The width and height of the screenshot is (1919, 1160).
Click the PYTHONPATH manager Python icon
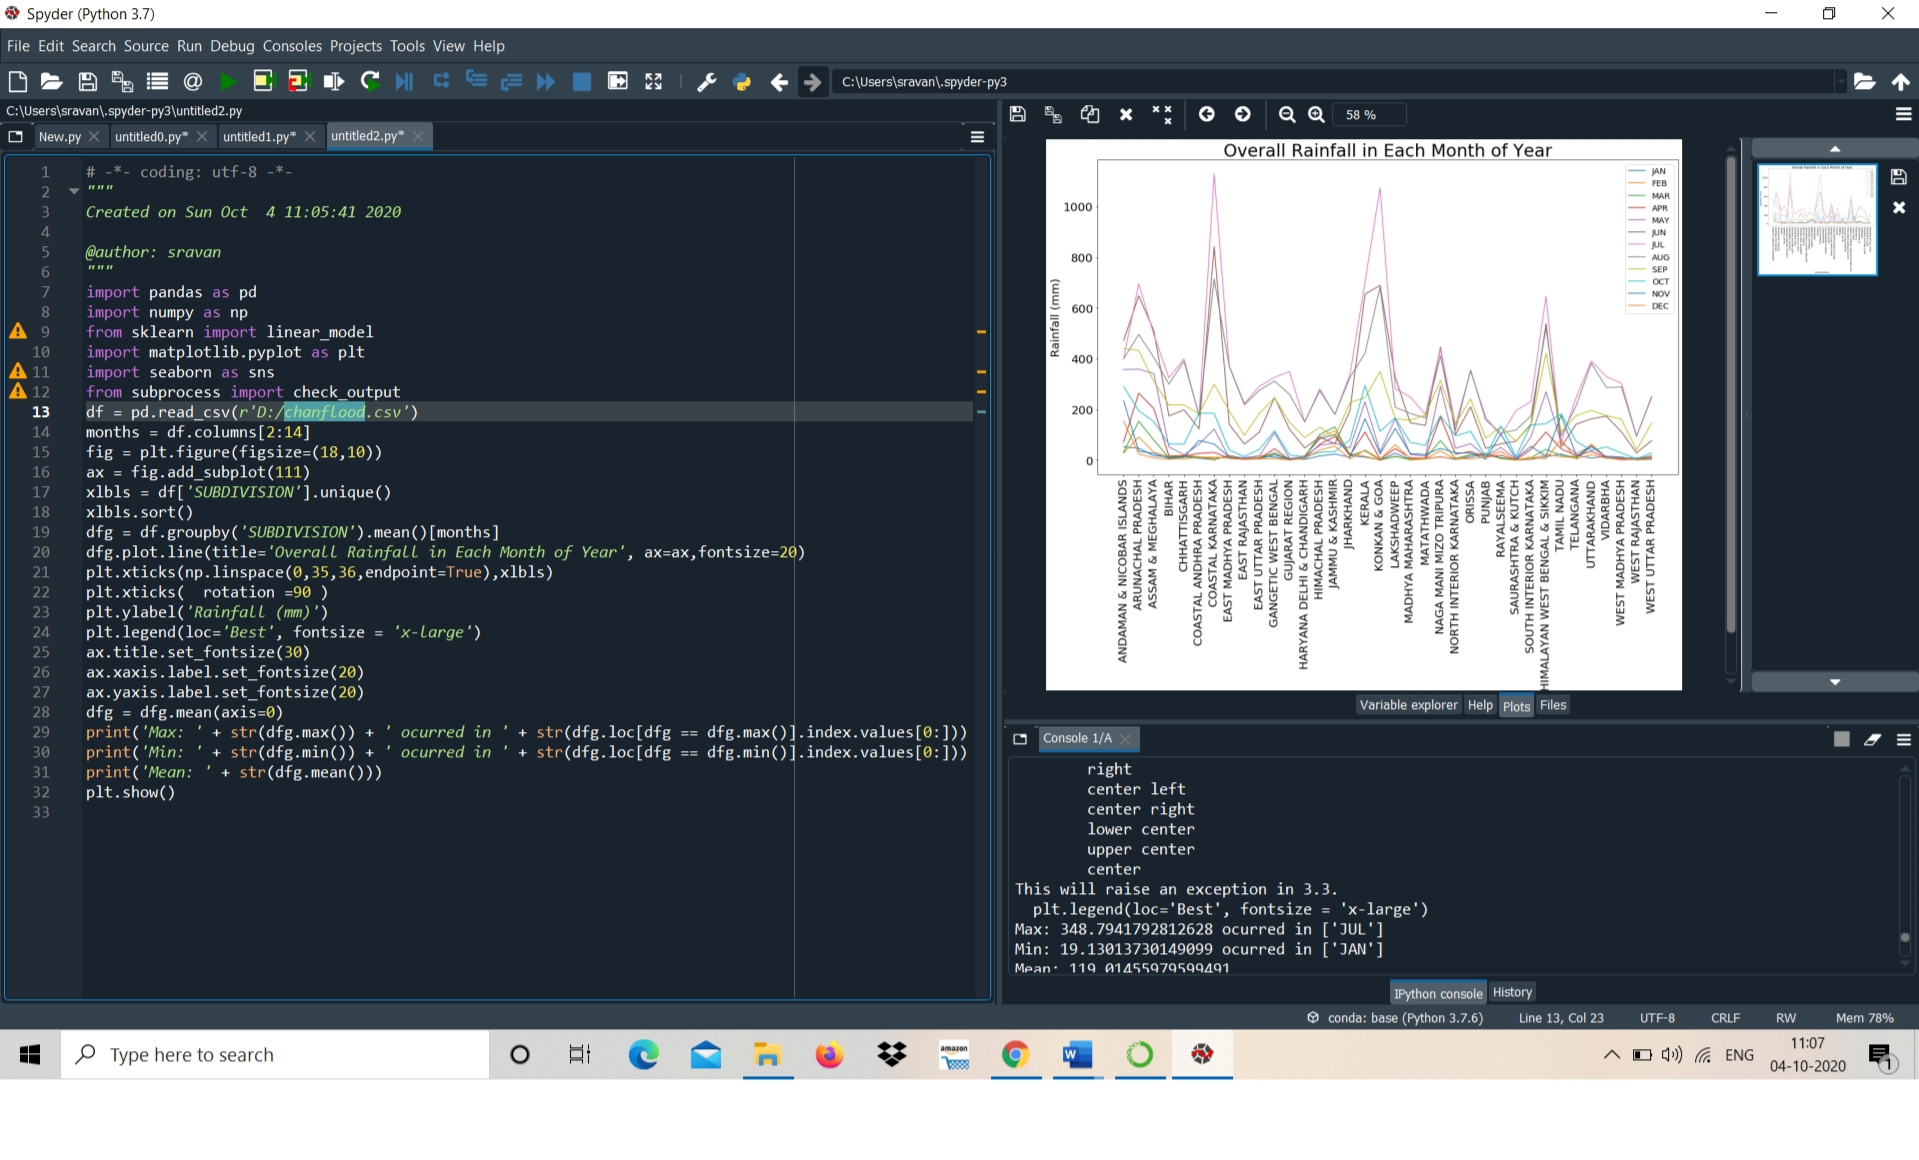pyautogui.click(x=742, y=82)
